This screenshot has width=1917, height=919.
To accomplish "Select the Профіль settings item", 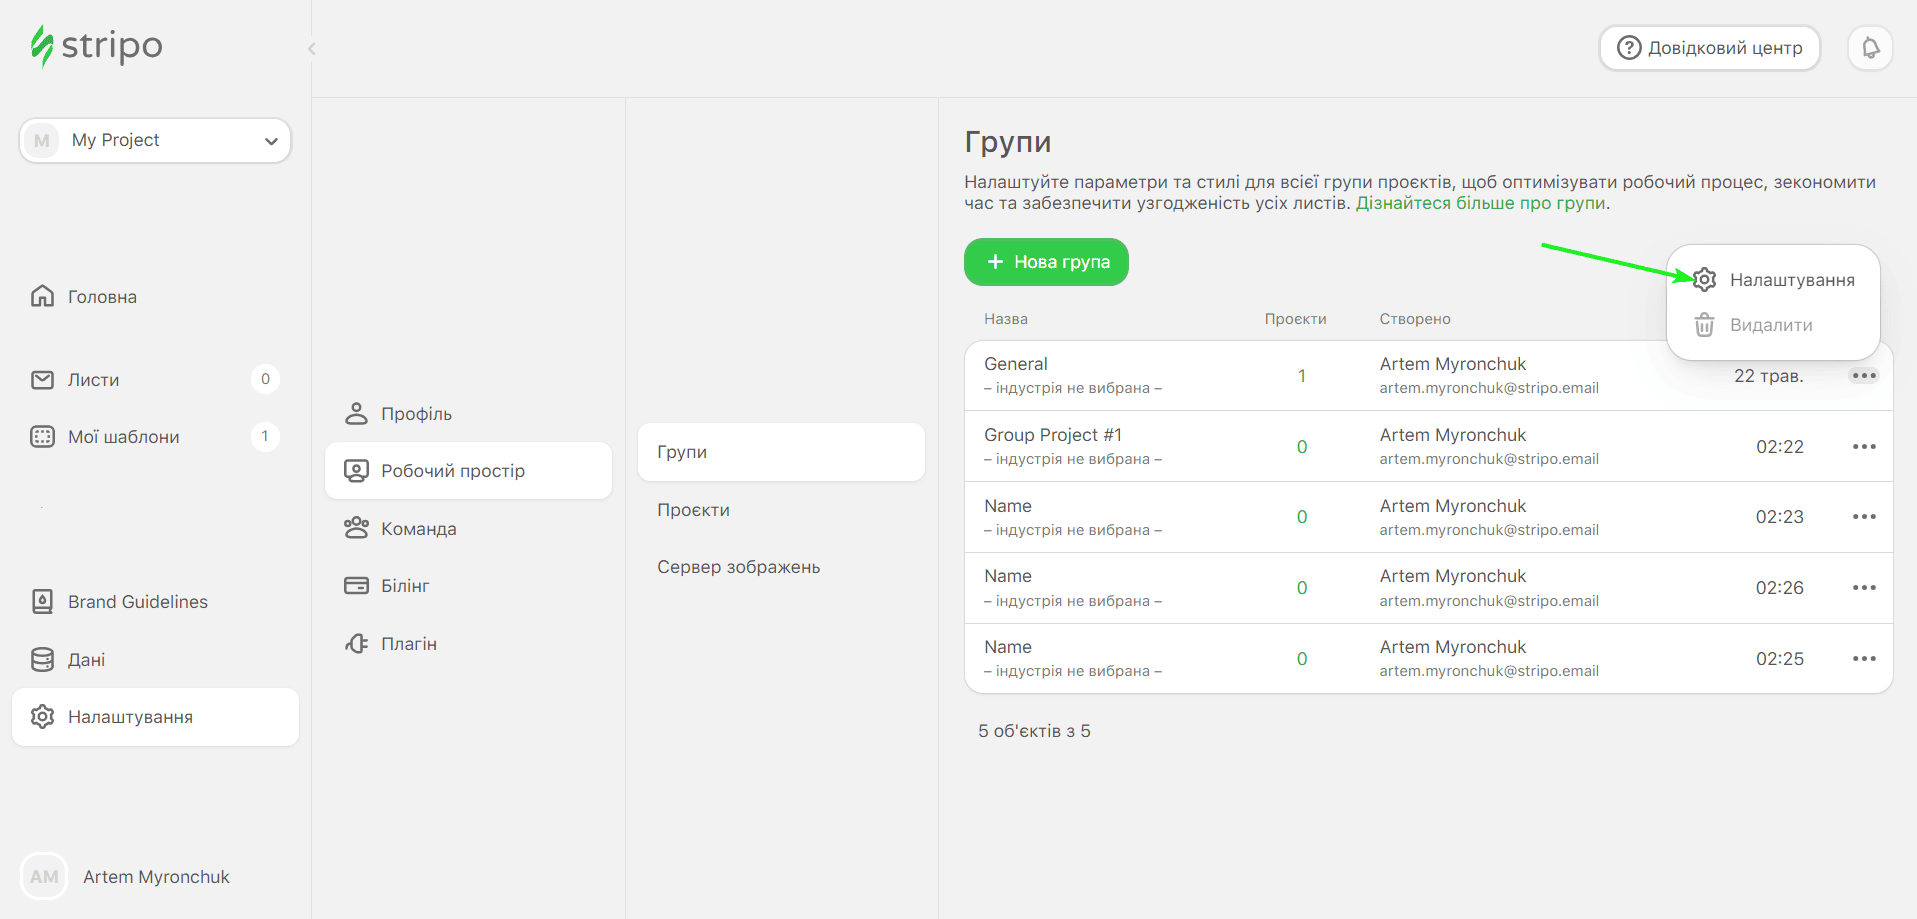I will point(416,414).
